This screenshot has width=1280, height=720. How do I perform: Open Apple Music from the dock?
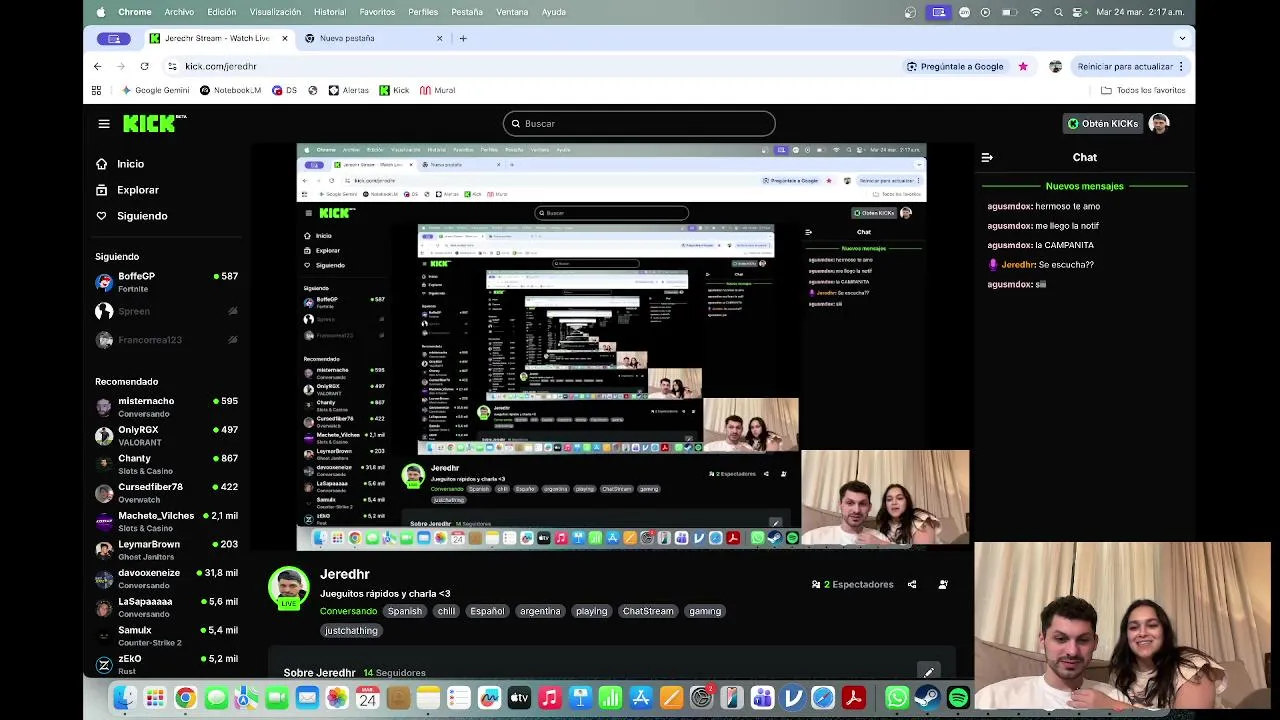pos(549,698)
